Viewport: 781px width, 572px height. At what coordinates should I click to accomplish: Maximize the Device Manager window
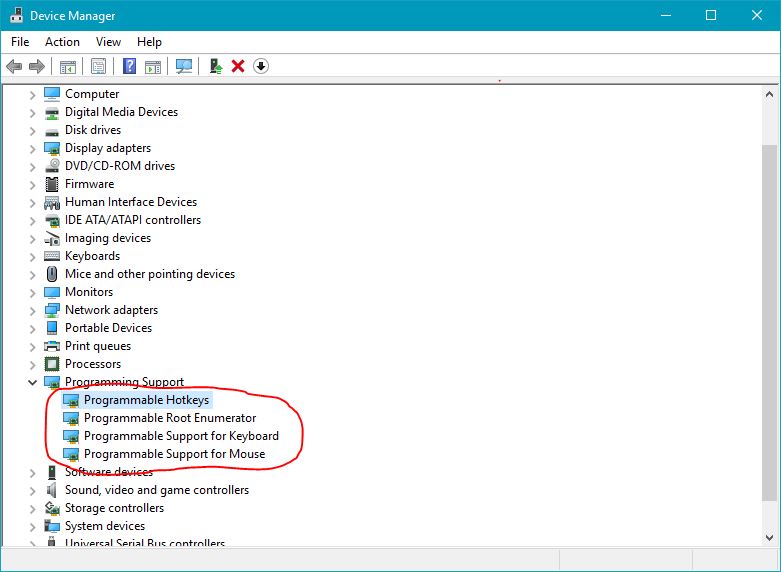pos(711,15)
